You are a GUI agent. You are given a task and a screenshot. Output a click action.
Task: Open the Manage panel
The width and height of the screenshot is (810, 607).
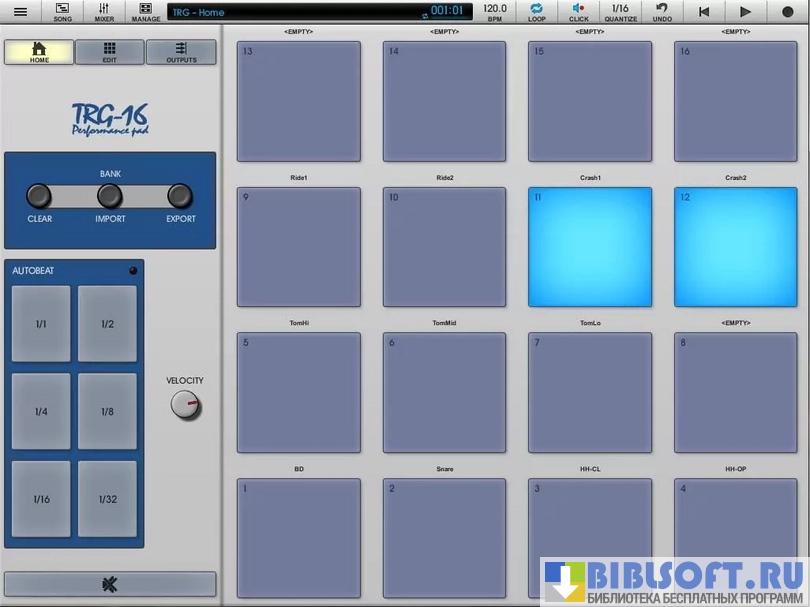pyautogui.click(x=146, y=12)
